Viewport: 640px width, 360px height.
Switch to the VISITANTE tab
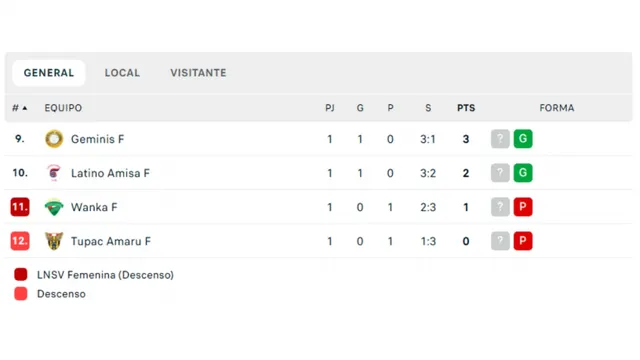coord(198,73)
